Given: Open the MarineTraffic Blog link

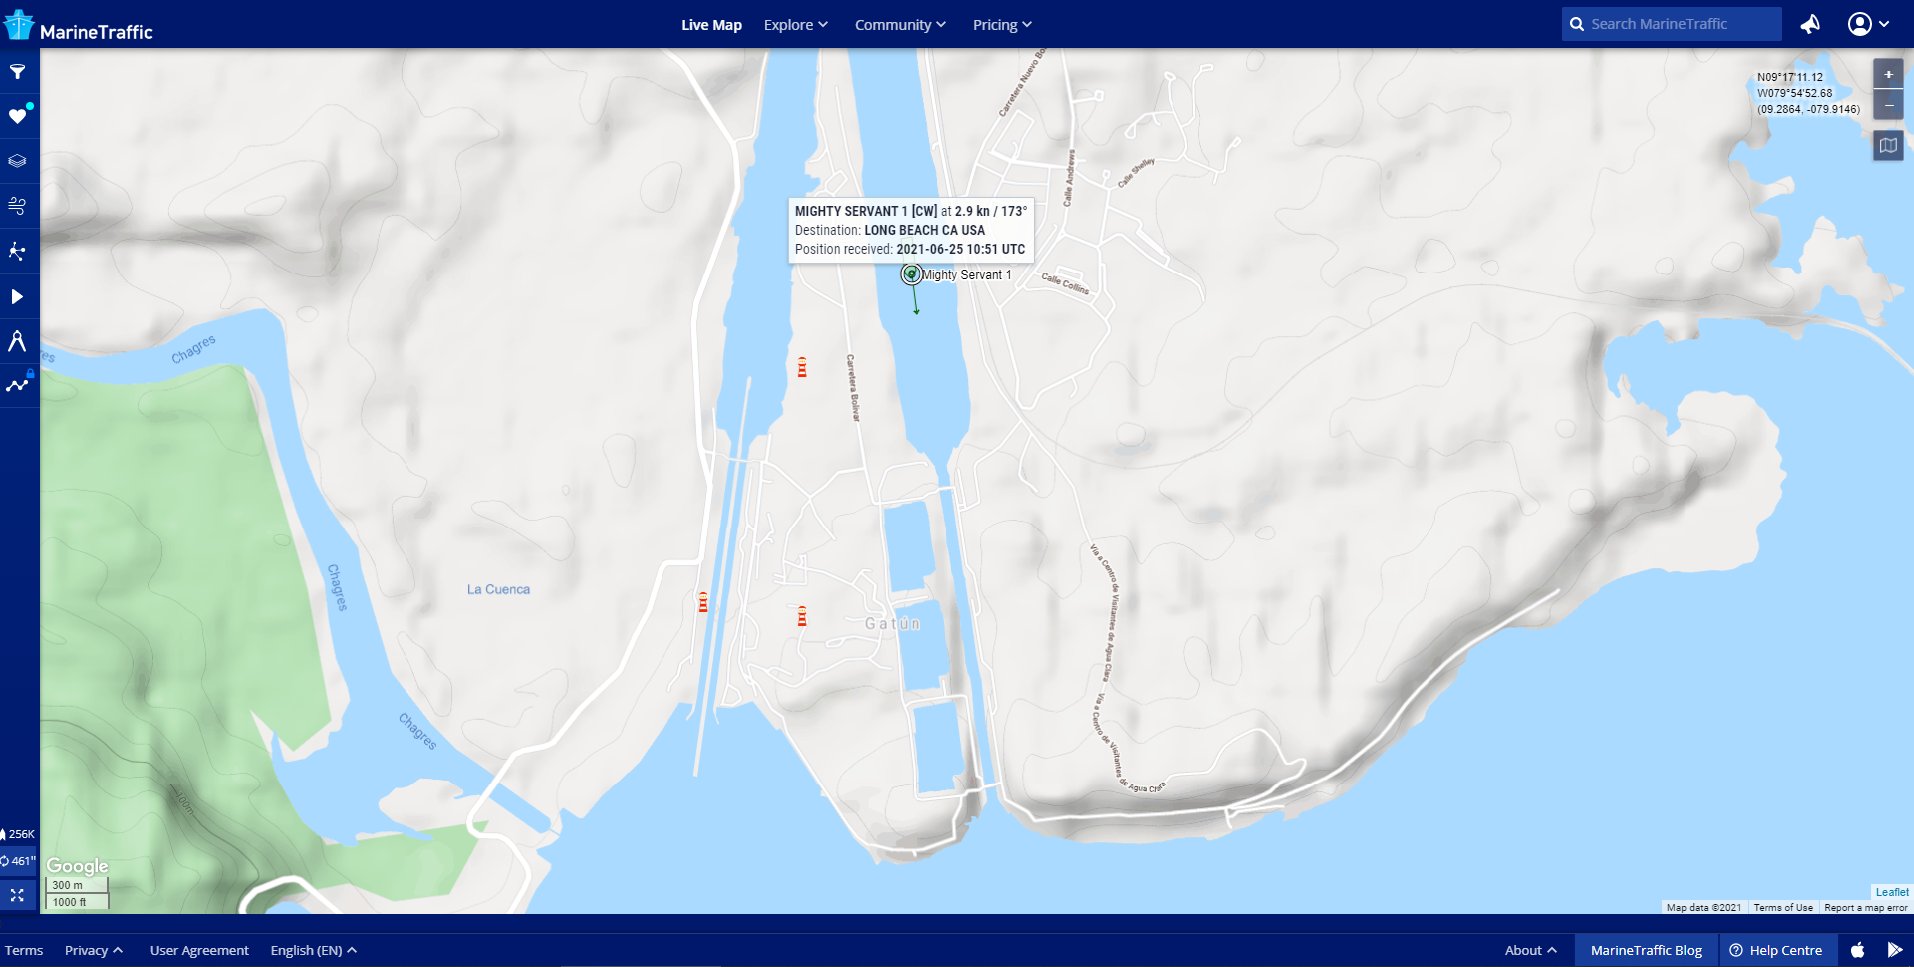Looking at the screenshot, I should [x=1646, y=950].
